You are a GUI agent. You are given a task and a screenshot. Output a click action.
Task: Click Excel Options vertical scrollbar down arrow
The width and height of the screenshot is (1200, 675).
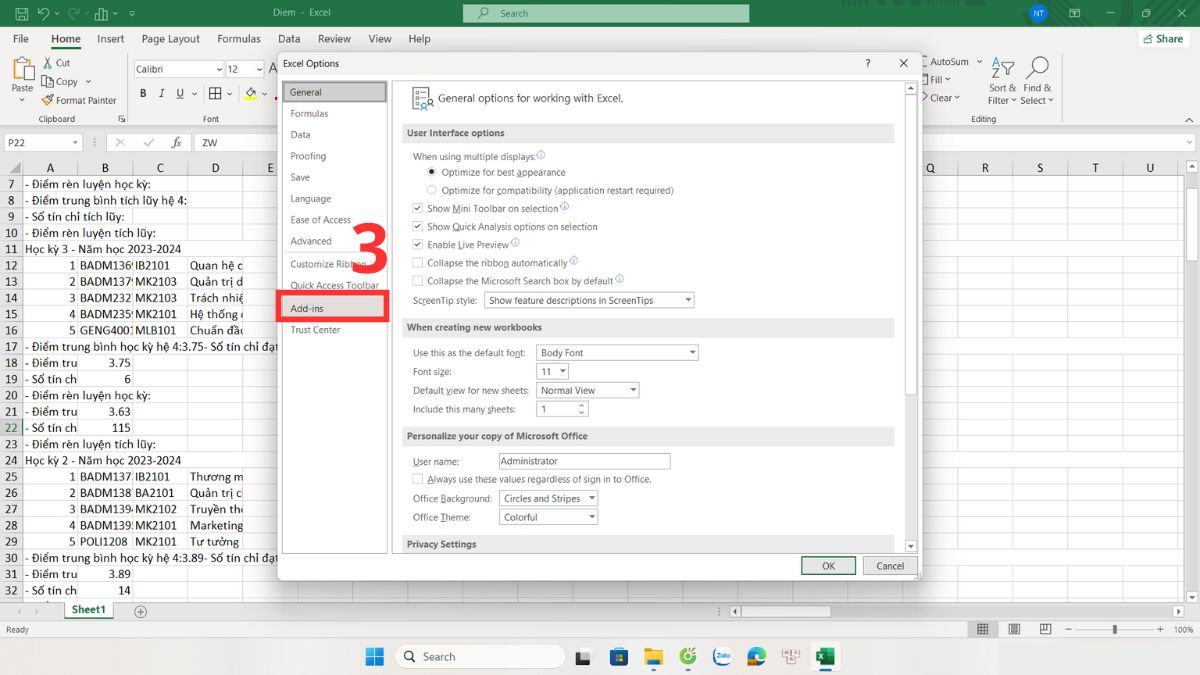910,546
